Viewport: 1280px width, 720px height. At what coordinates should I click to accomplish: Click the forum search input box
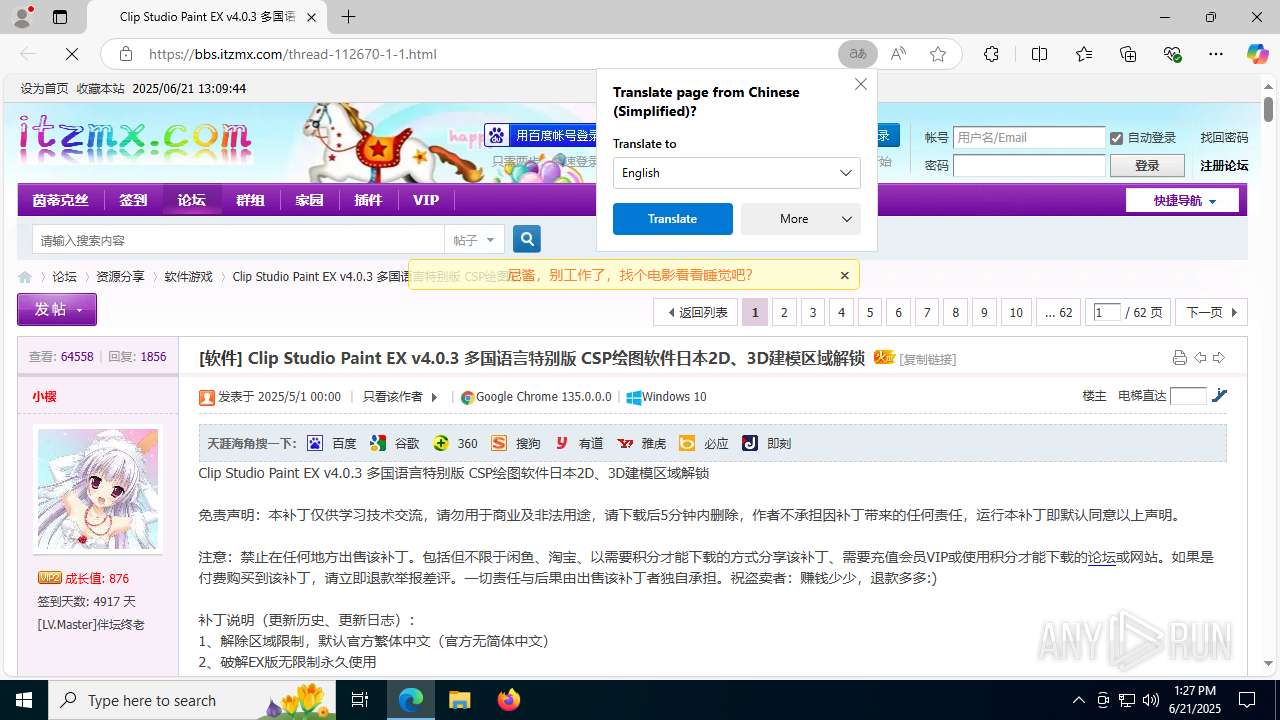point(238,240)
